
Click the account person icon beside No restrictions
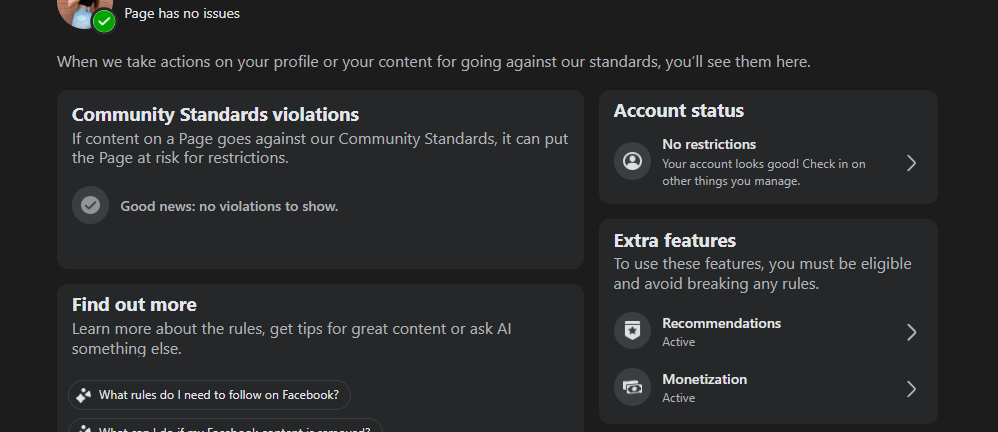[632, 162]
